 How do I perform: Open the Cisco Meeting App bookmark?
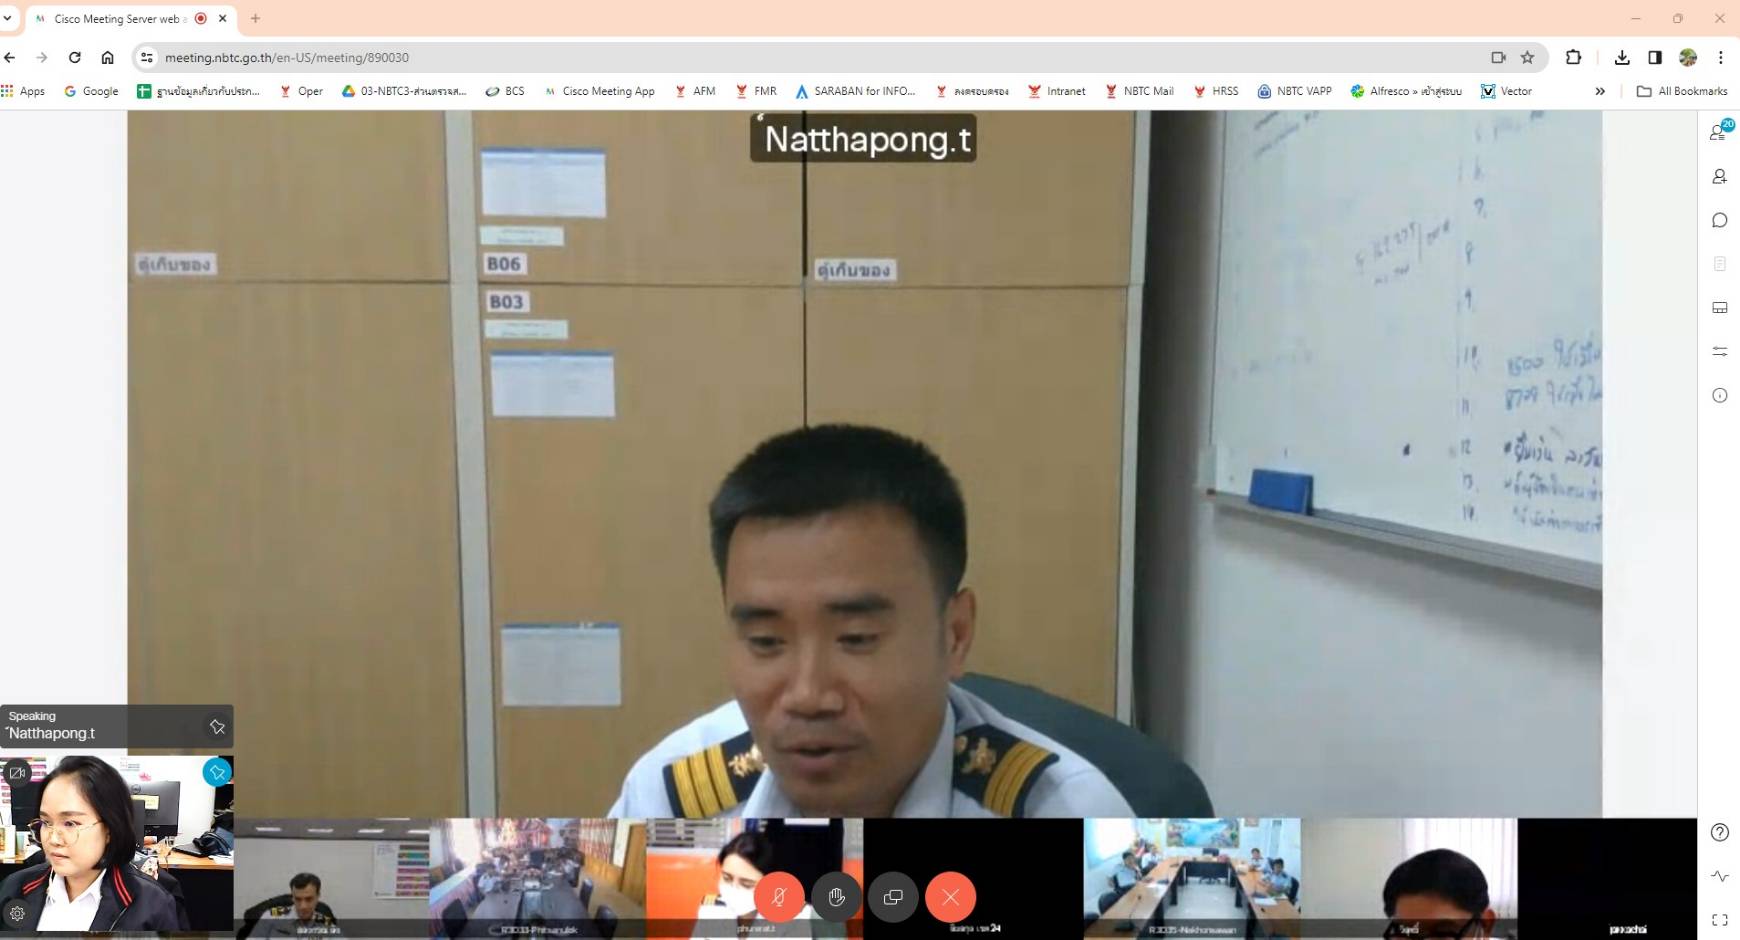point(599,91)
